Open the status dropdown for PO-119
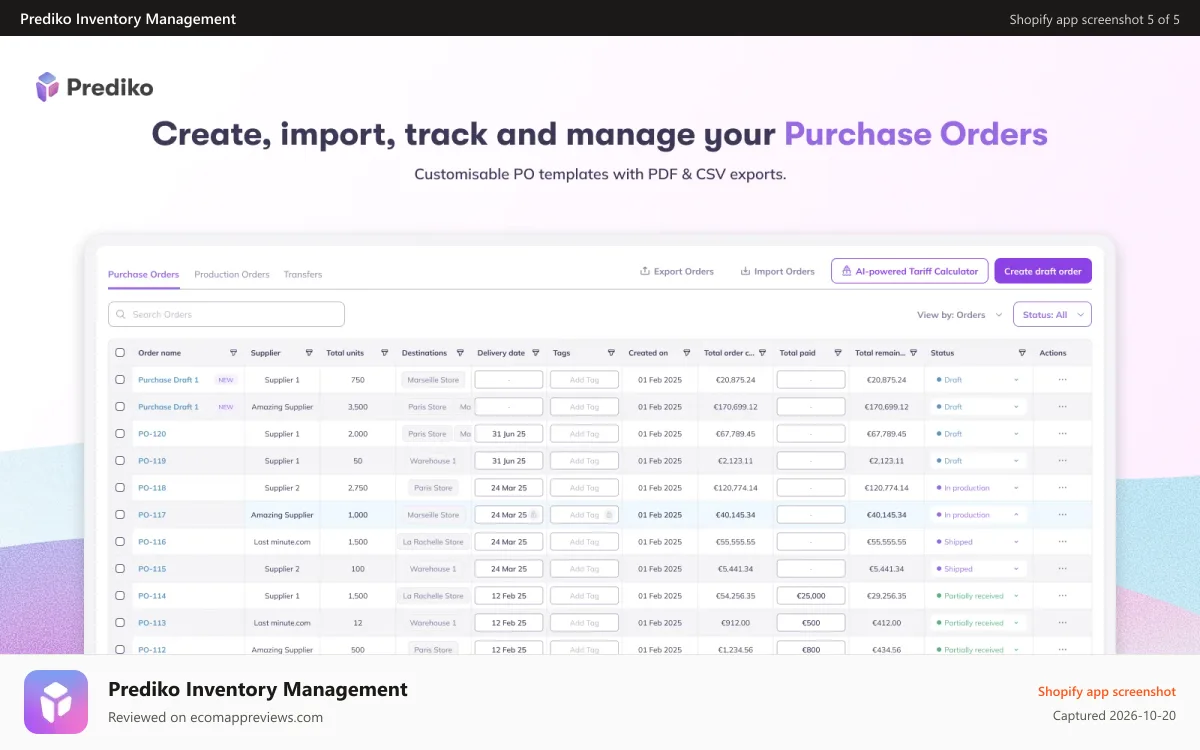Screen dimensions: 1200x750 pos(978,461)
